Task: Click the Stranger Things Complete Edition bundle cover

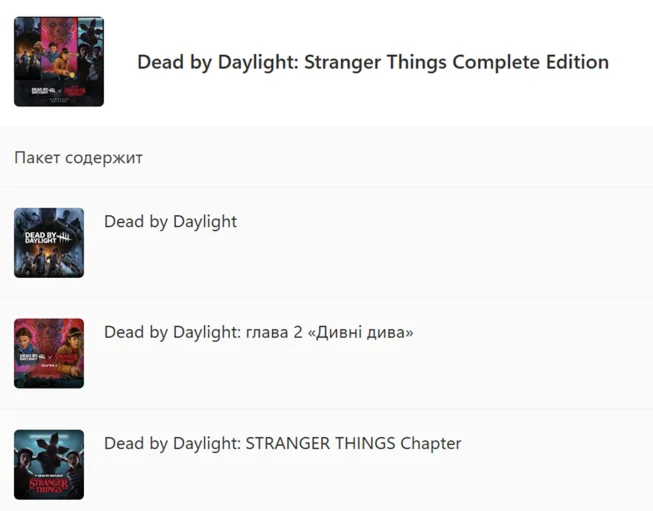Action: click(59, 62)
